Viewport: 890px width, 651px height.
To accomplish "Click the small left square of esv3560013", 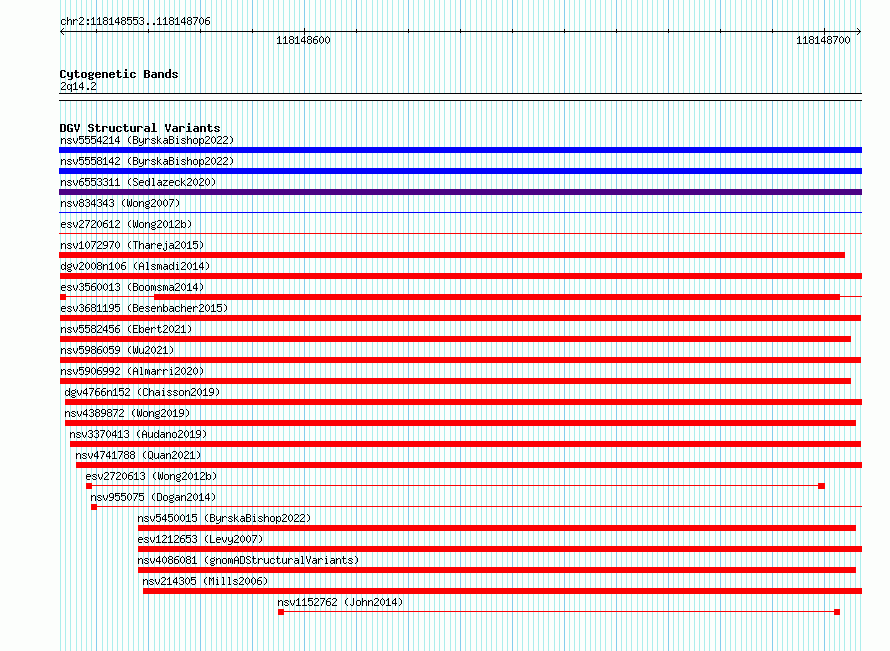I will (63, 297).
